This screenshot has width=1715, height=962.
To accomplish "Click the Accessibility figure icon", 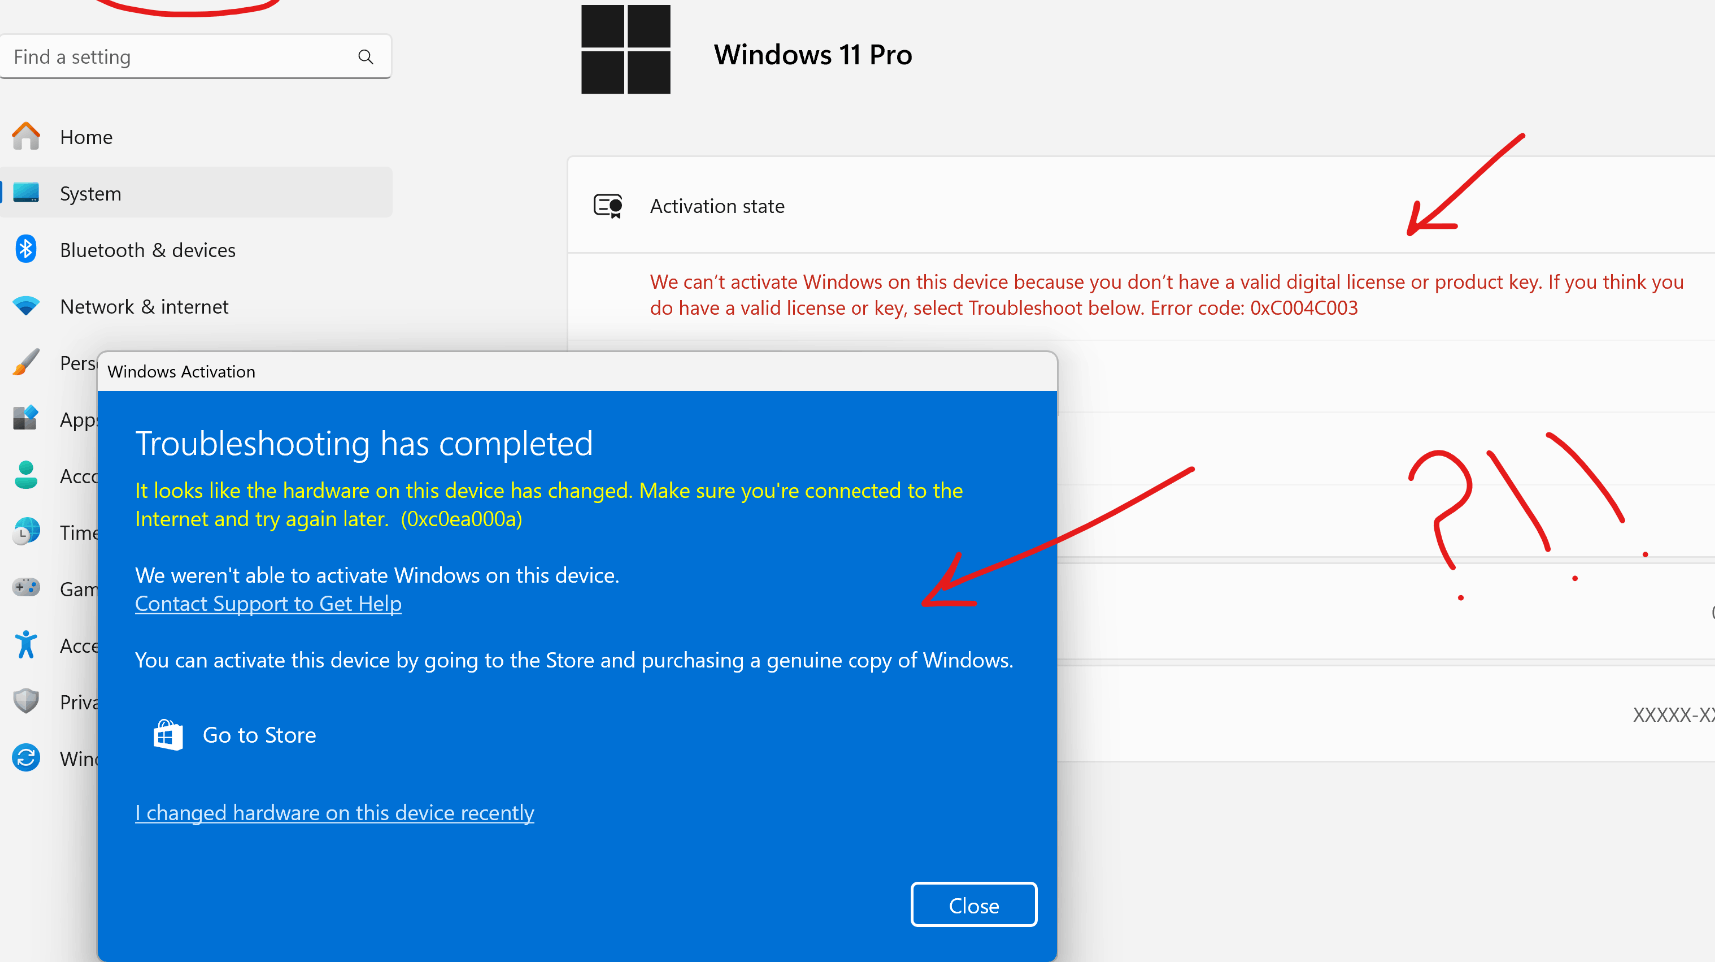I will click(26, 645).
